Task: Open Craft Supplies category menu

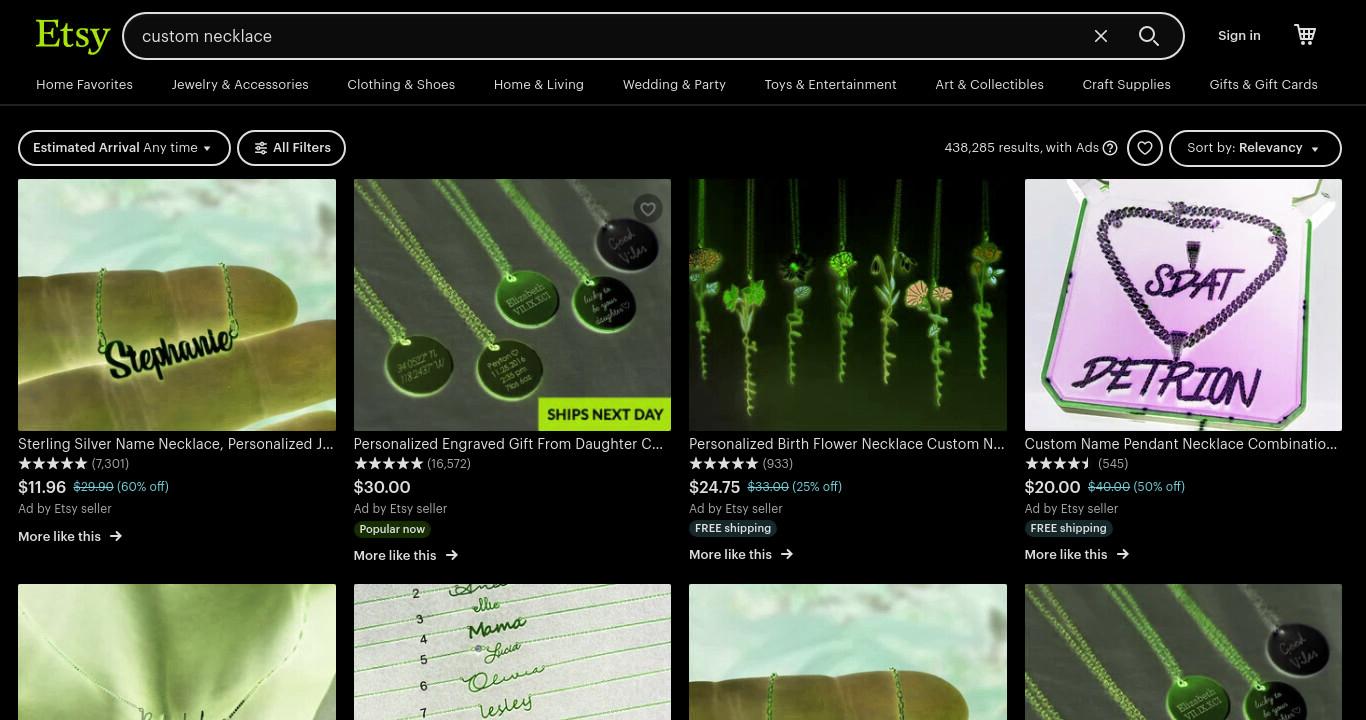Action: tap(1126, 85)
